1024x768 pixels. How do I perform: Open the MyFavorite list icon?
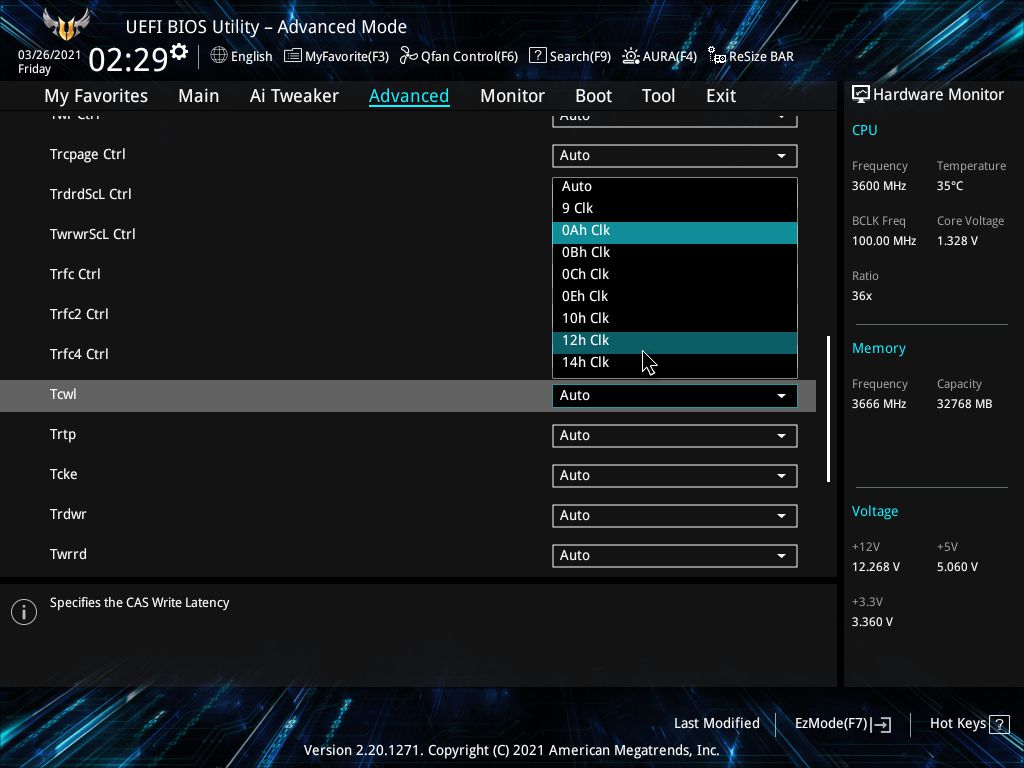coord(293,56)
